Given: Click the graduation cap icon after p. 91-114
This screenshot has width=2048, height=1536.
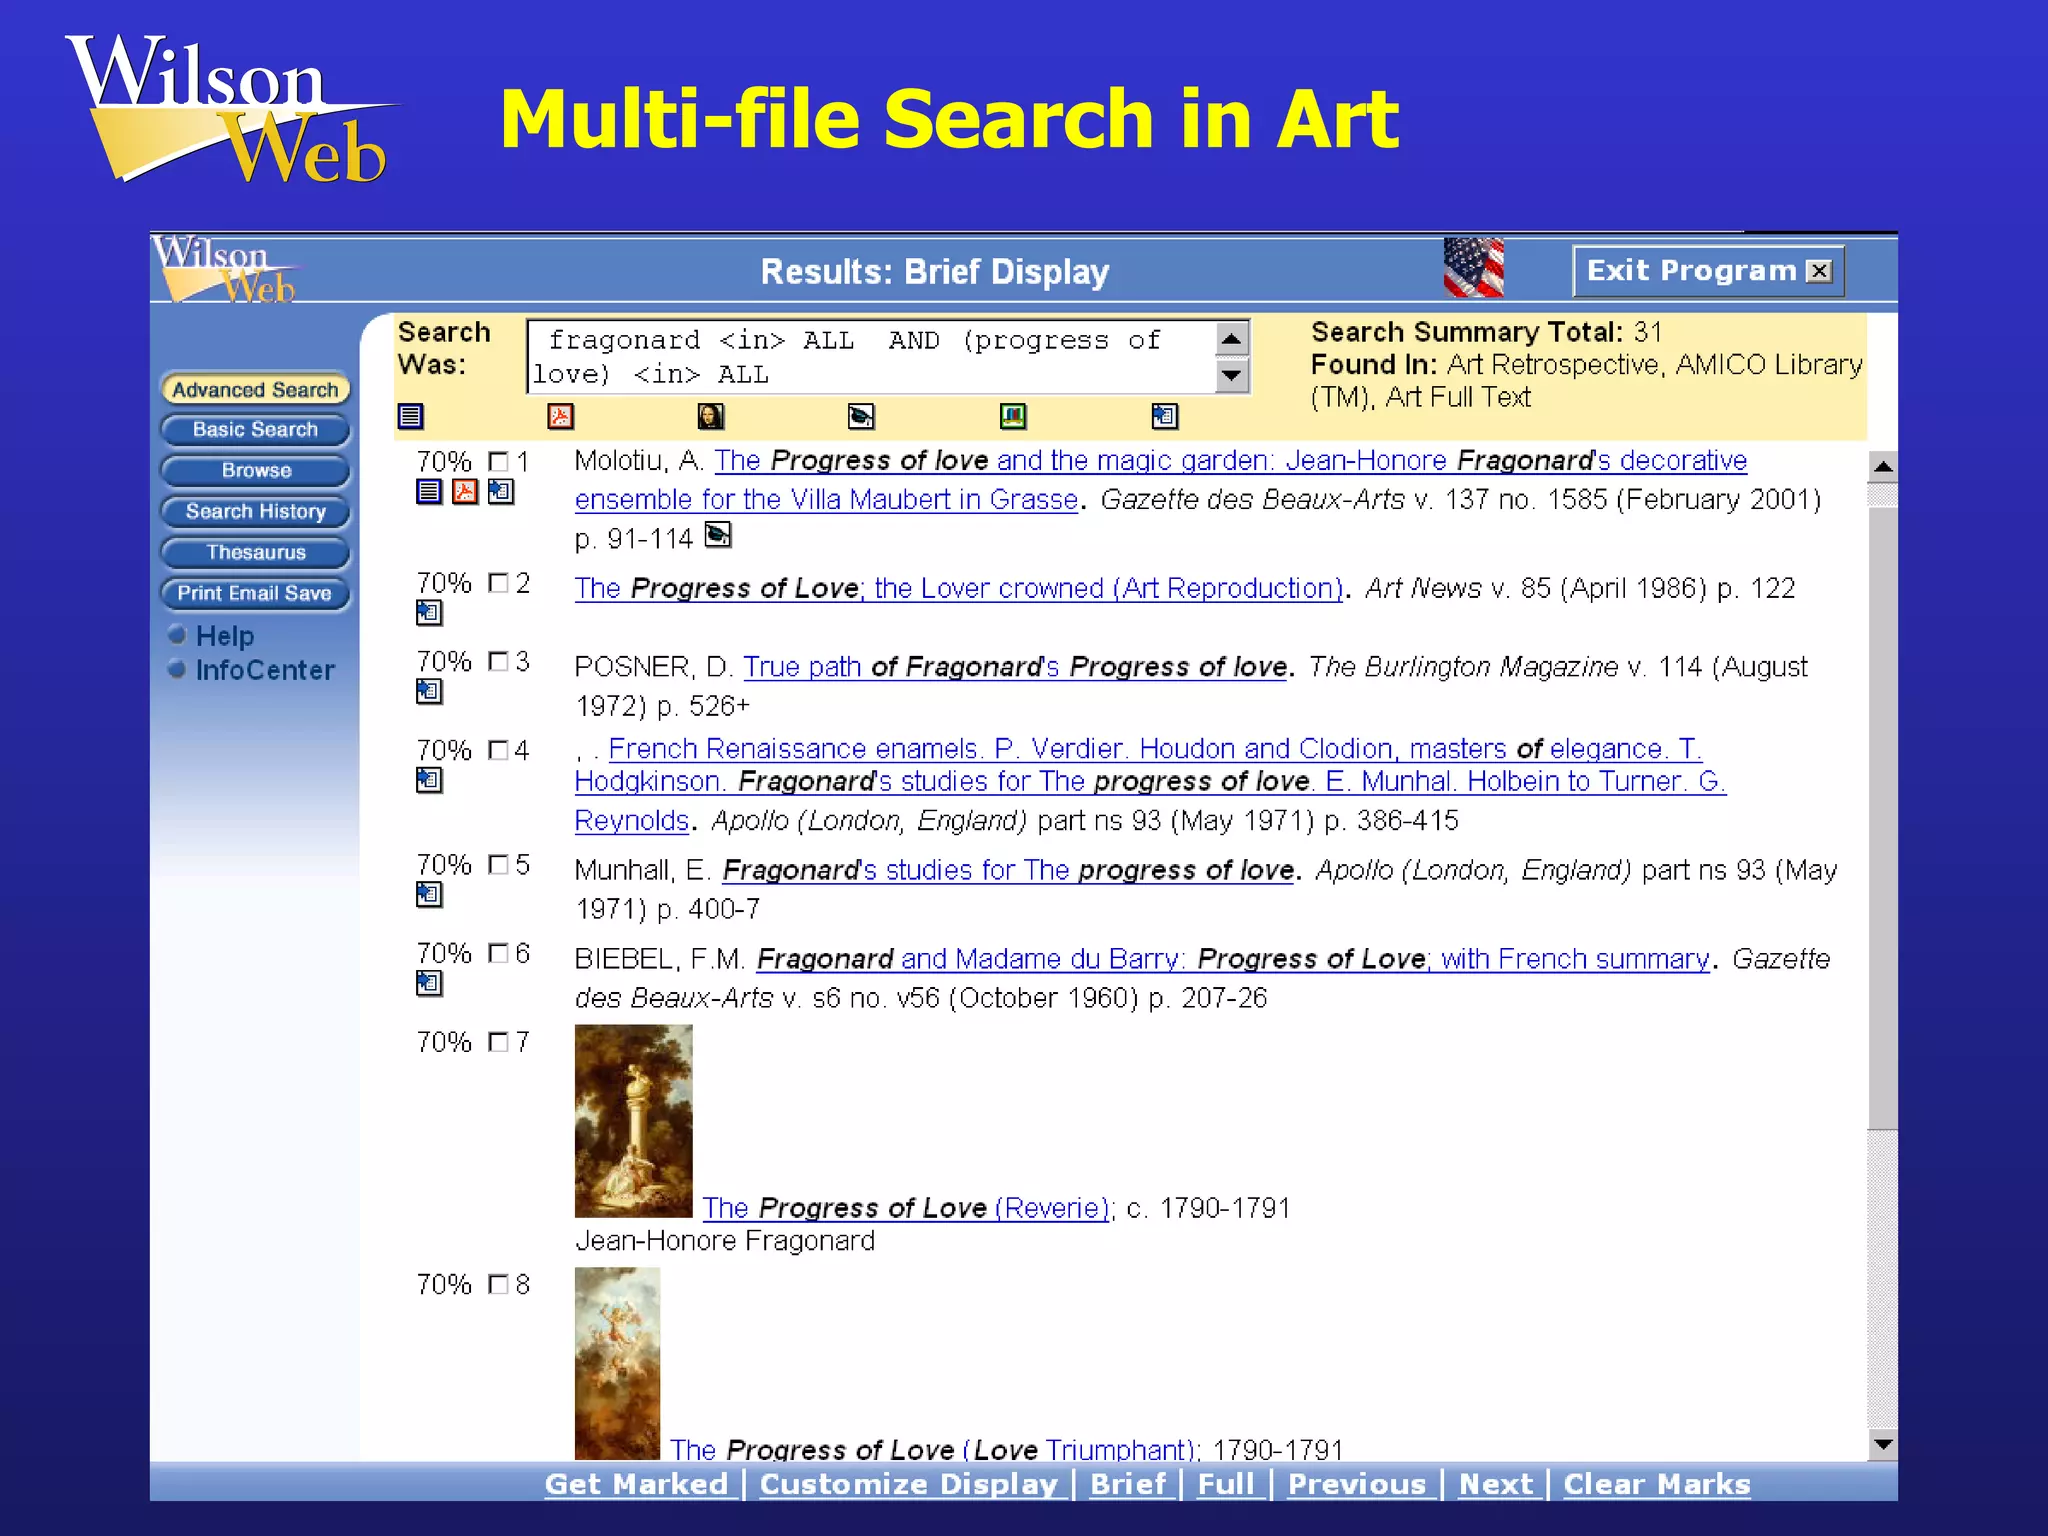Looking at the screenshot, I should pyautogui.click(x=718, y=536).
